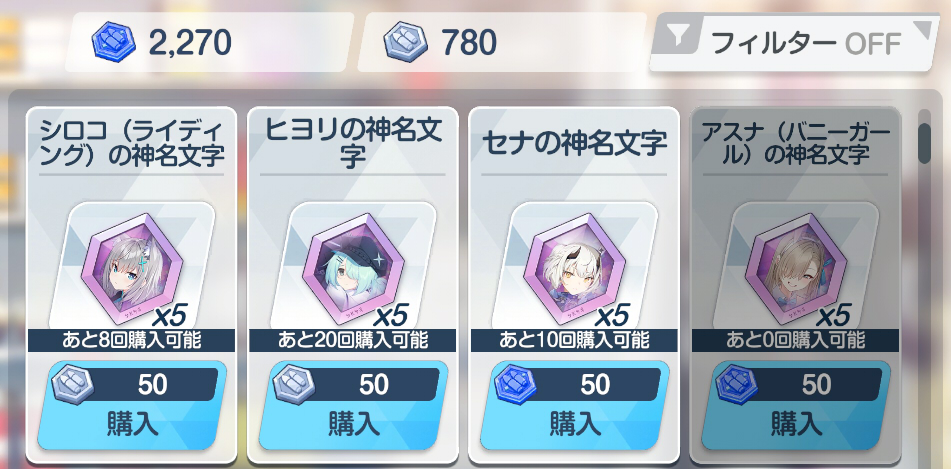Click disabled 購入 button for アスナ item
The height and width of the screenshot is (469, 951).
tap(796, 405)
